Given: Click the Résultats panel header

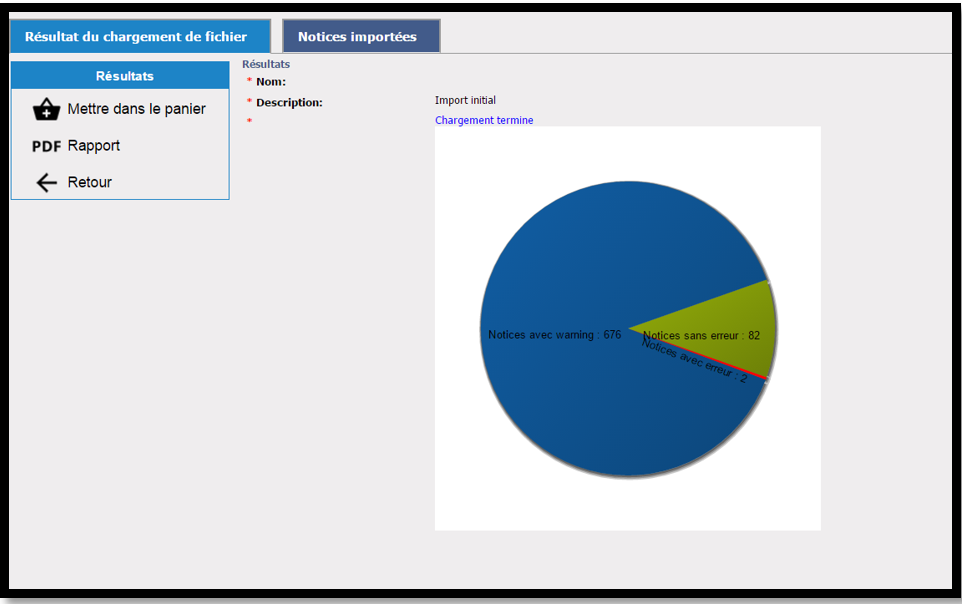Looking at the screenshot, I should click(x=120, y=76).
